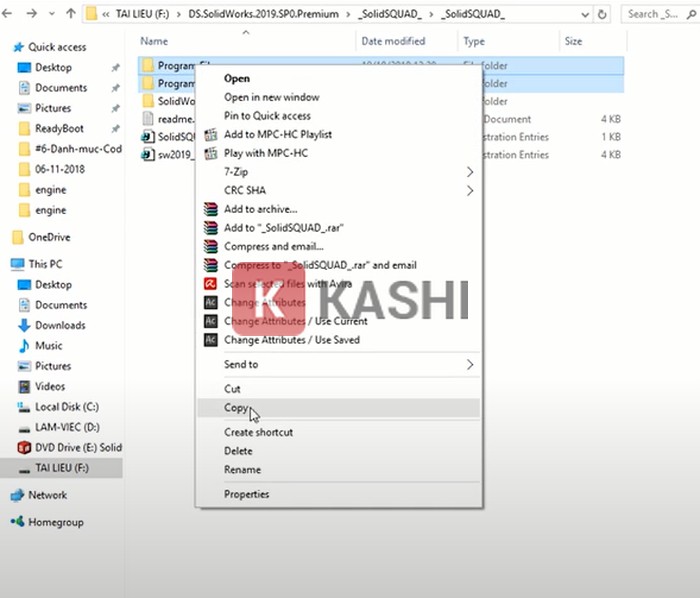Open Homegroup in navigation pane
This screenshot has height=598, width=700.
click(55, 523)
